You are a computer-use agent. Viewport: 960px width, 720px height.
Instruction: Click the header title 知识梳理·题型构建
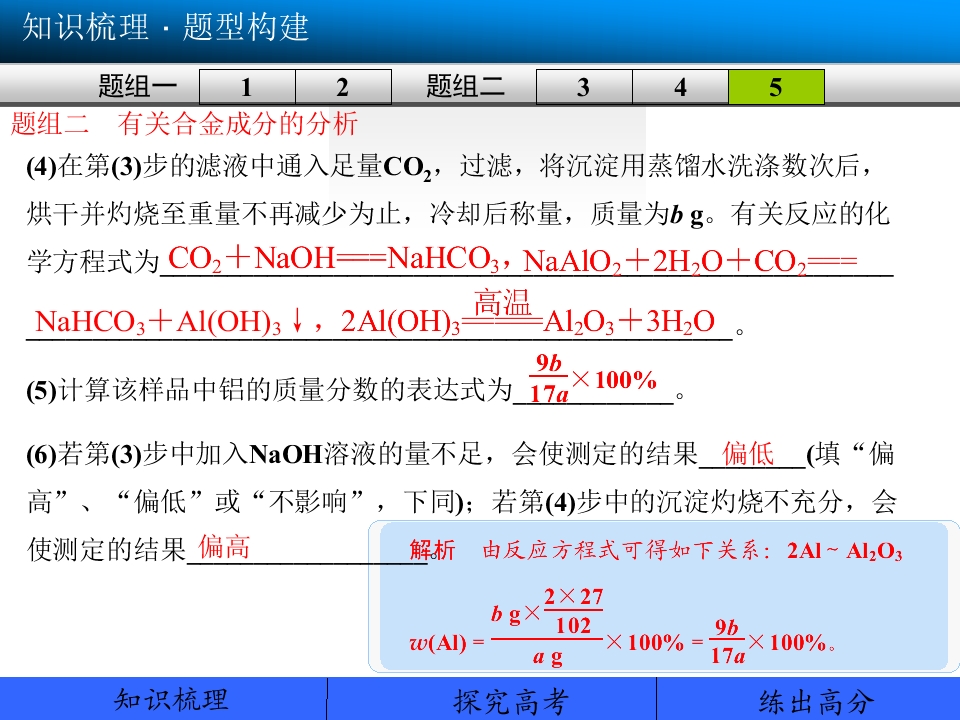[x=165, y=28]
